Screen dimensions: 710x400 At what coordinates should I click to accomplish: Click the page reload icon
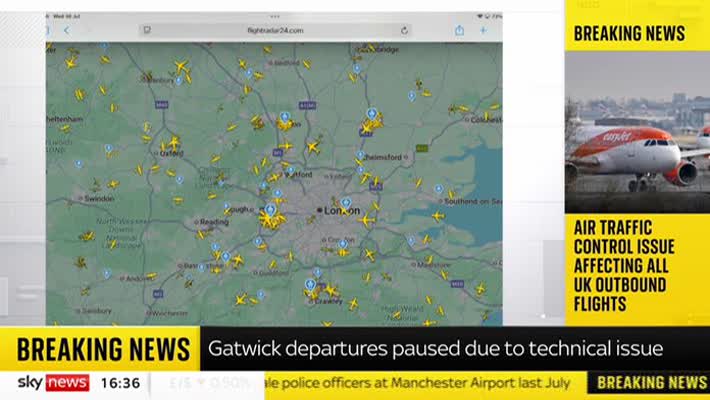(404, 30)
